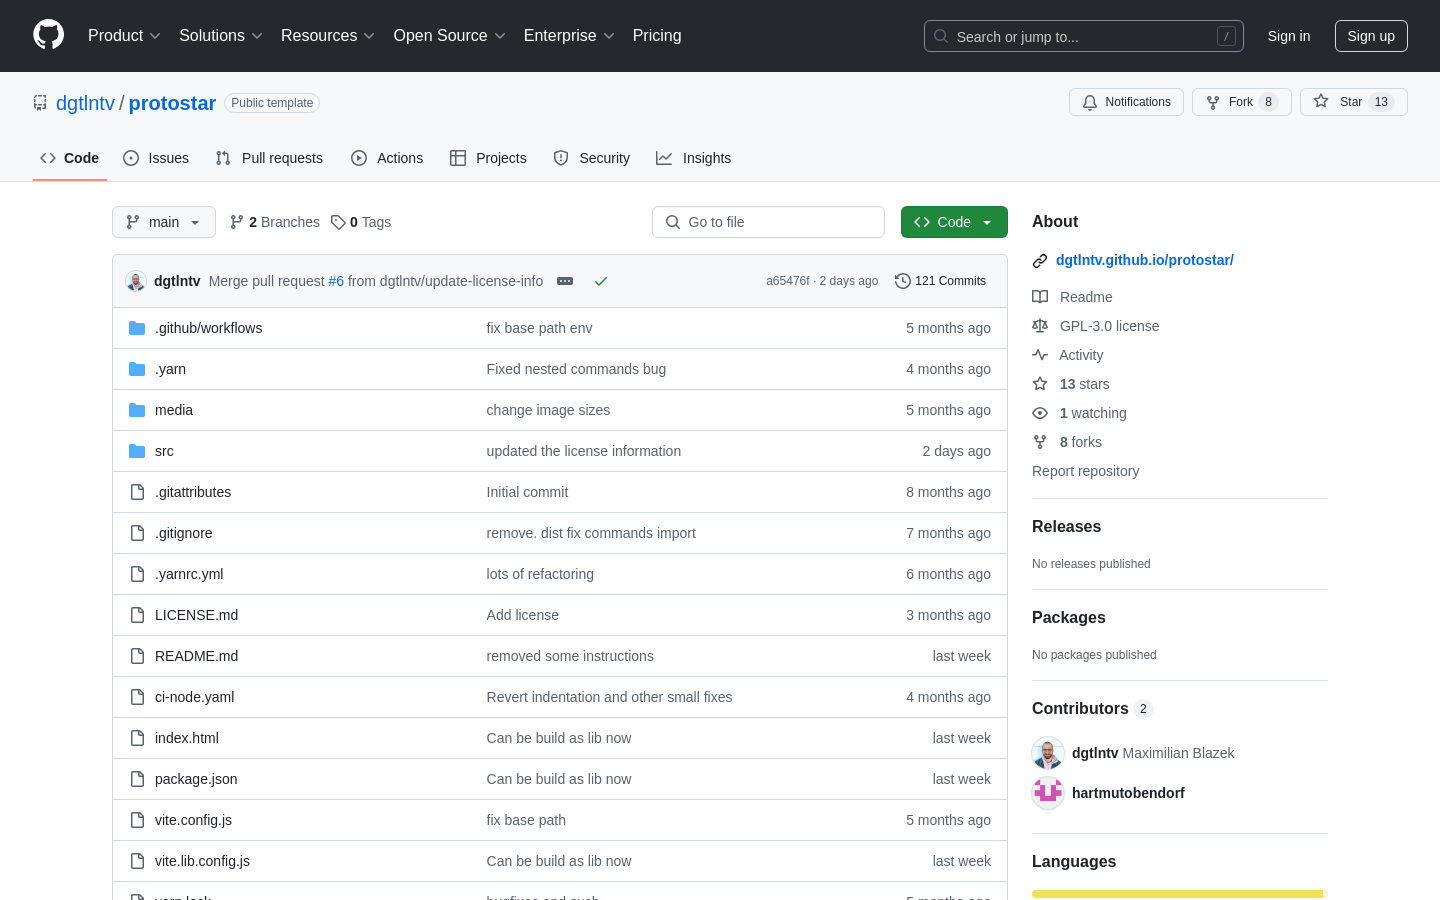
Task: Open the vite.lib.config.js file
Action: tap(202, 861)
